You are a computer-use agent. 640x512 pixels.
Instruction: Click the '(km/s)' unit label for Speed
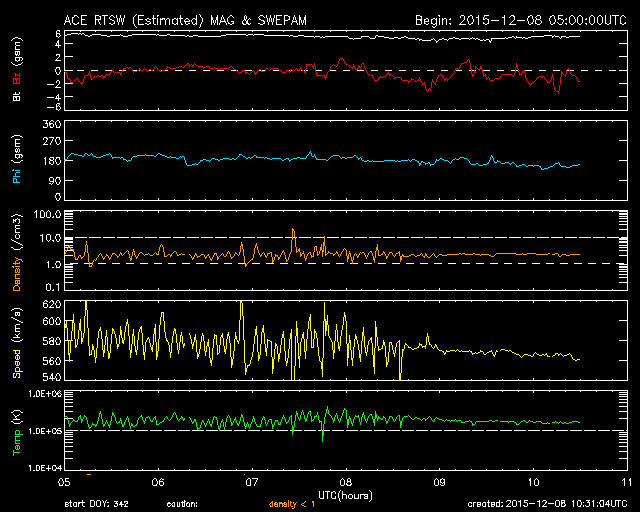click(18, 325)
